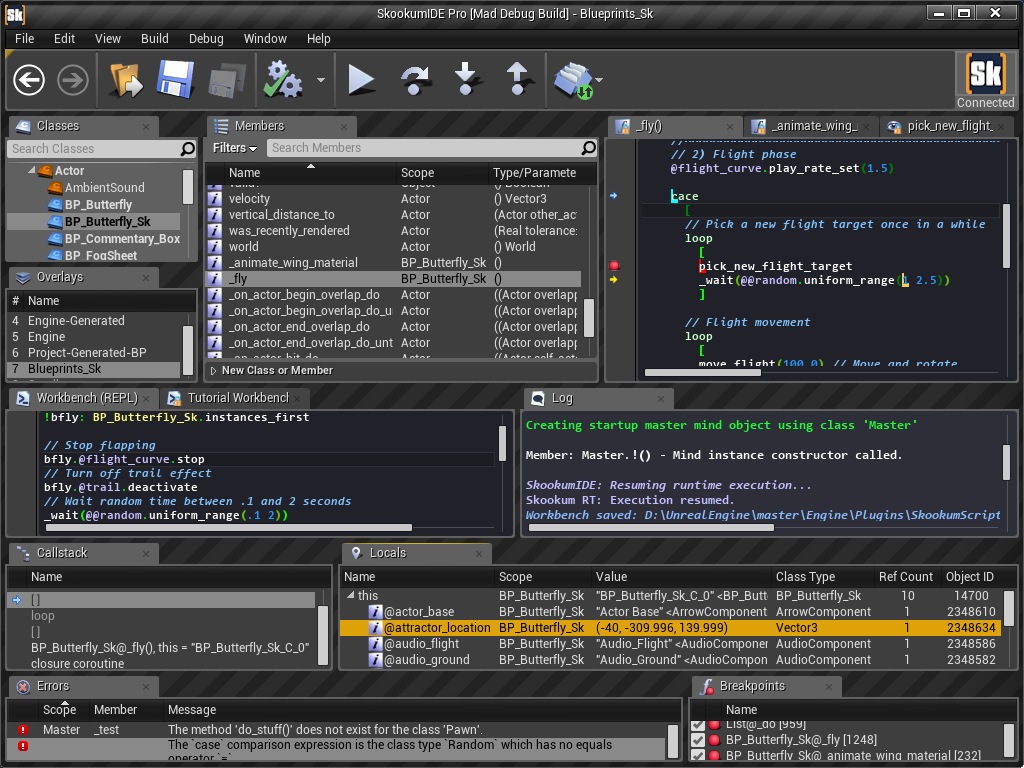Sort Locals by the Ref Count column header

pos(906,577)
